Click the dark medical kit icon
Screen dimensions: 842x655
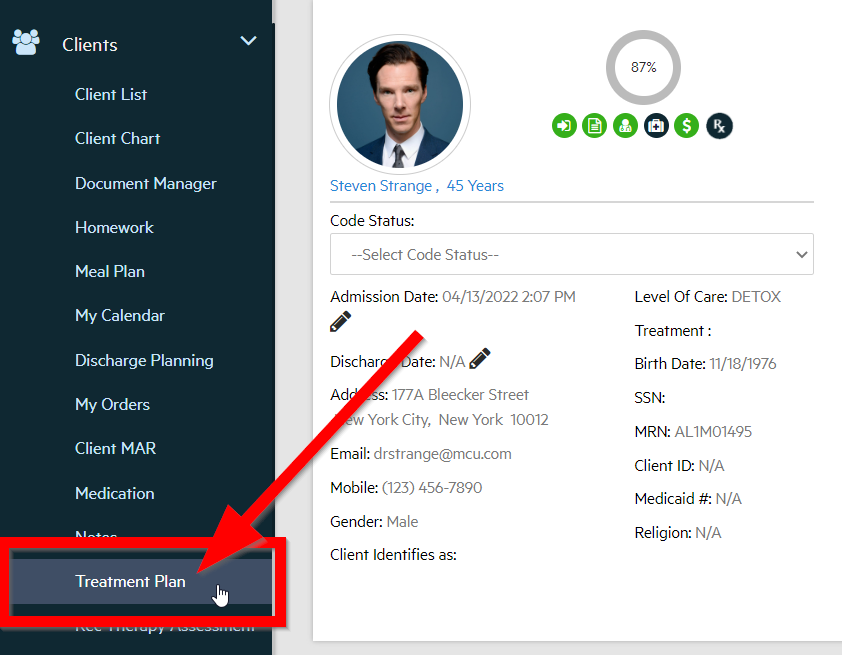[656, 125]
